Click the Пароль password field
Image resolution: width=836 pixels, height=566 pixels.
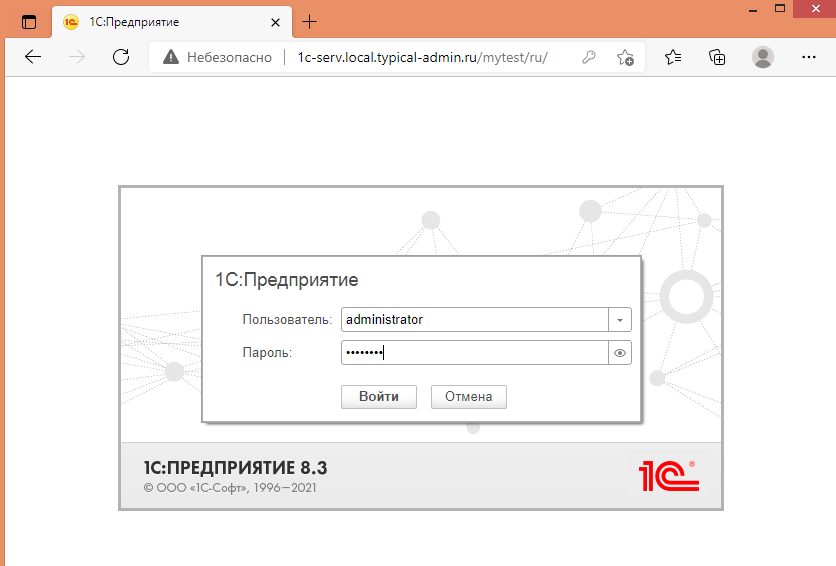[475, 353]
